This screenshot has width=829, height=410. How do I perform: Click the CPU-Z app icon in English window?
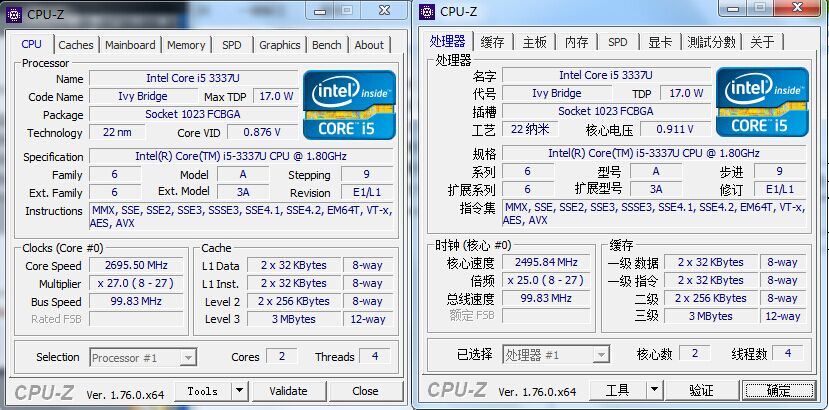click(14, 15)
